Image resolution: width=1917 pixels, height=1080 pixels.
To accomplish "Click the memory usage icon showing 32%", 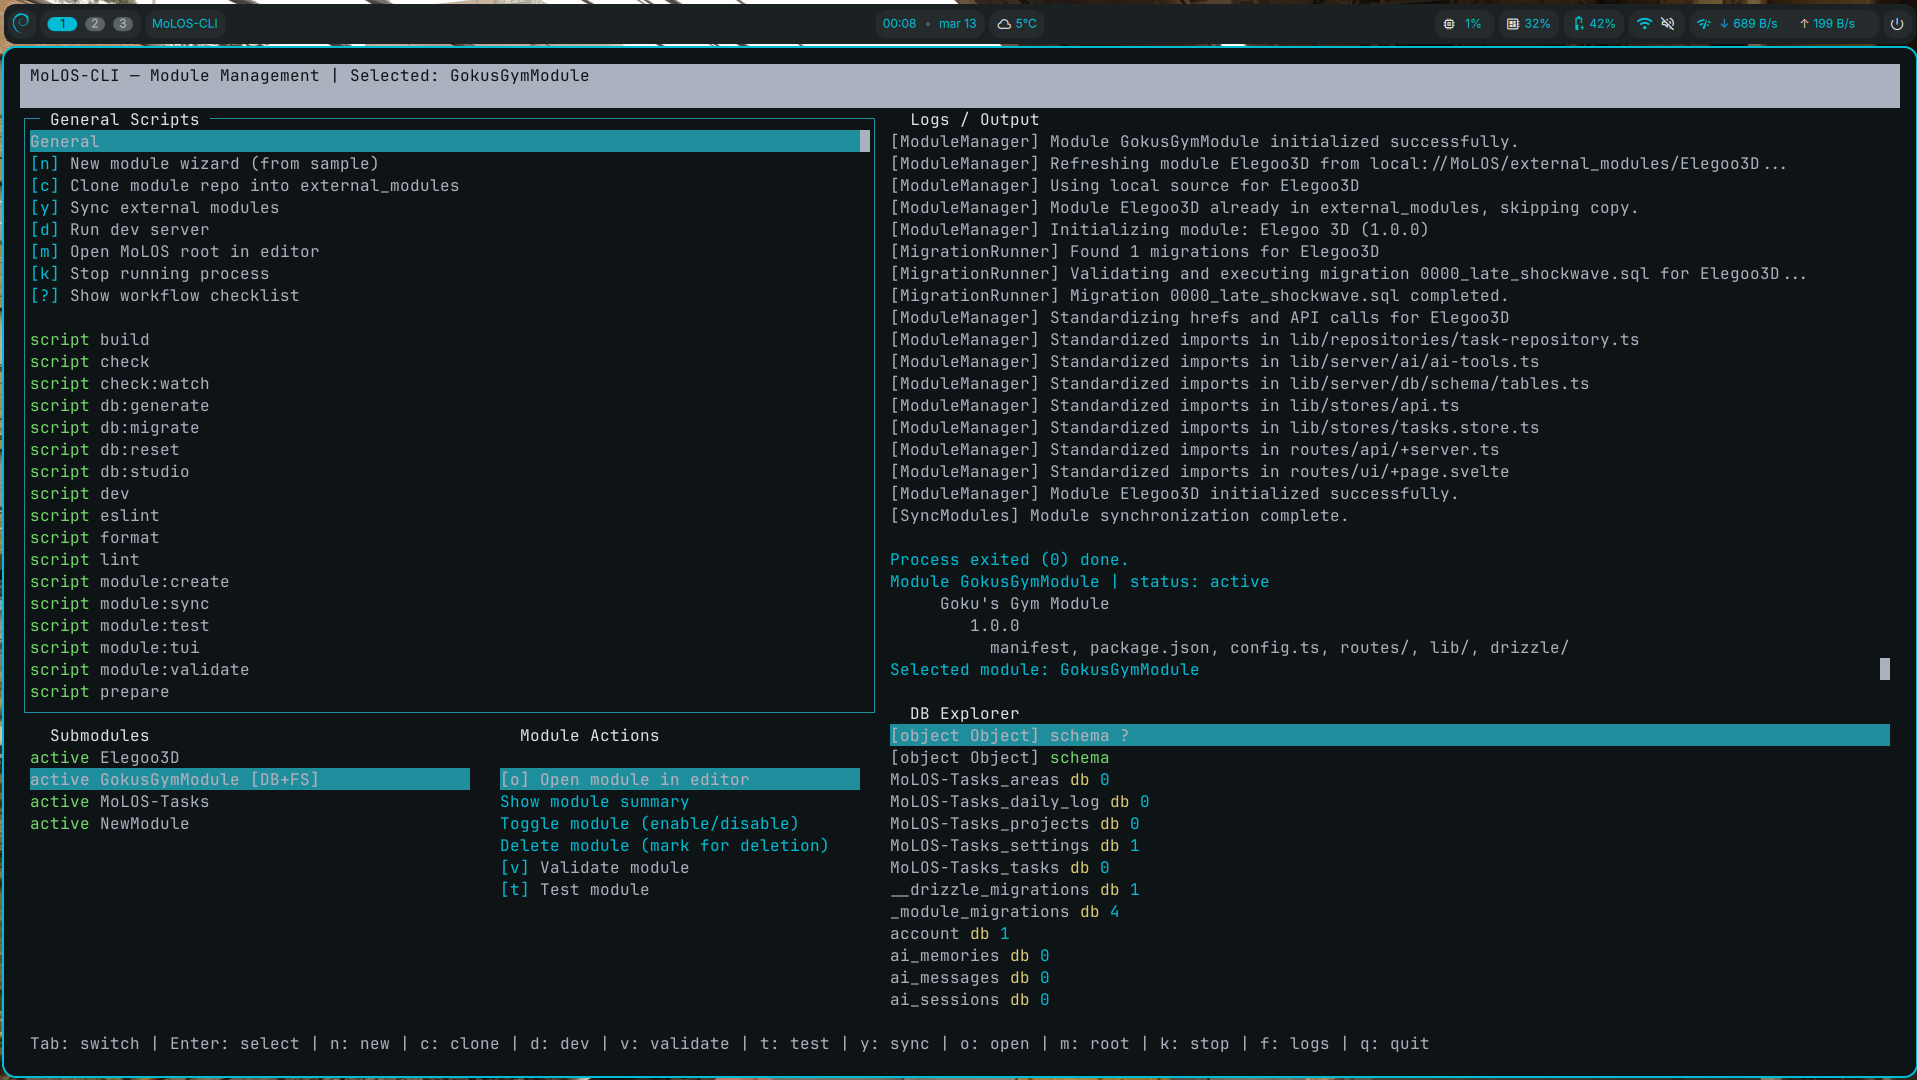I will coord(1512,24).
